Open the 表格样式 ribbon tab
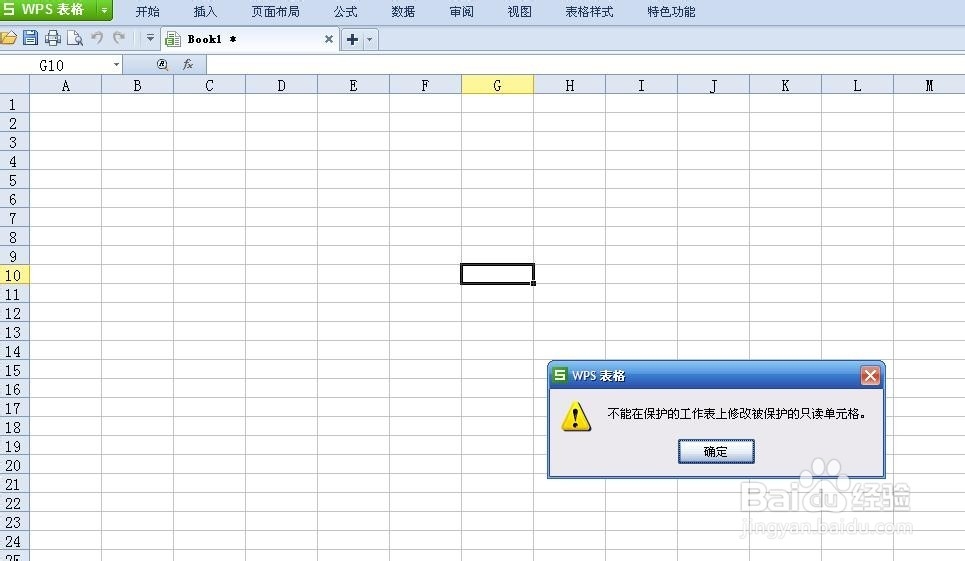 590,12
